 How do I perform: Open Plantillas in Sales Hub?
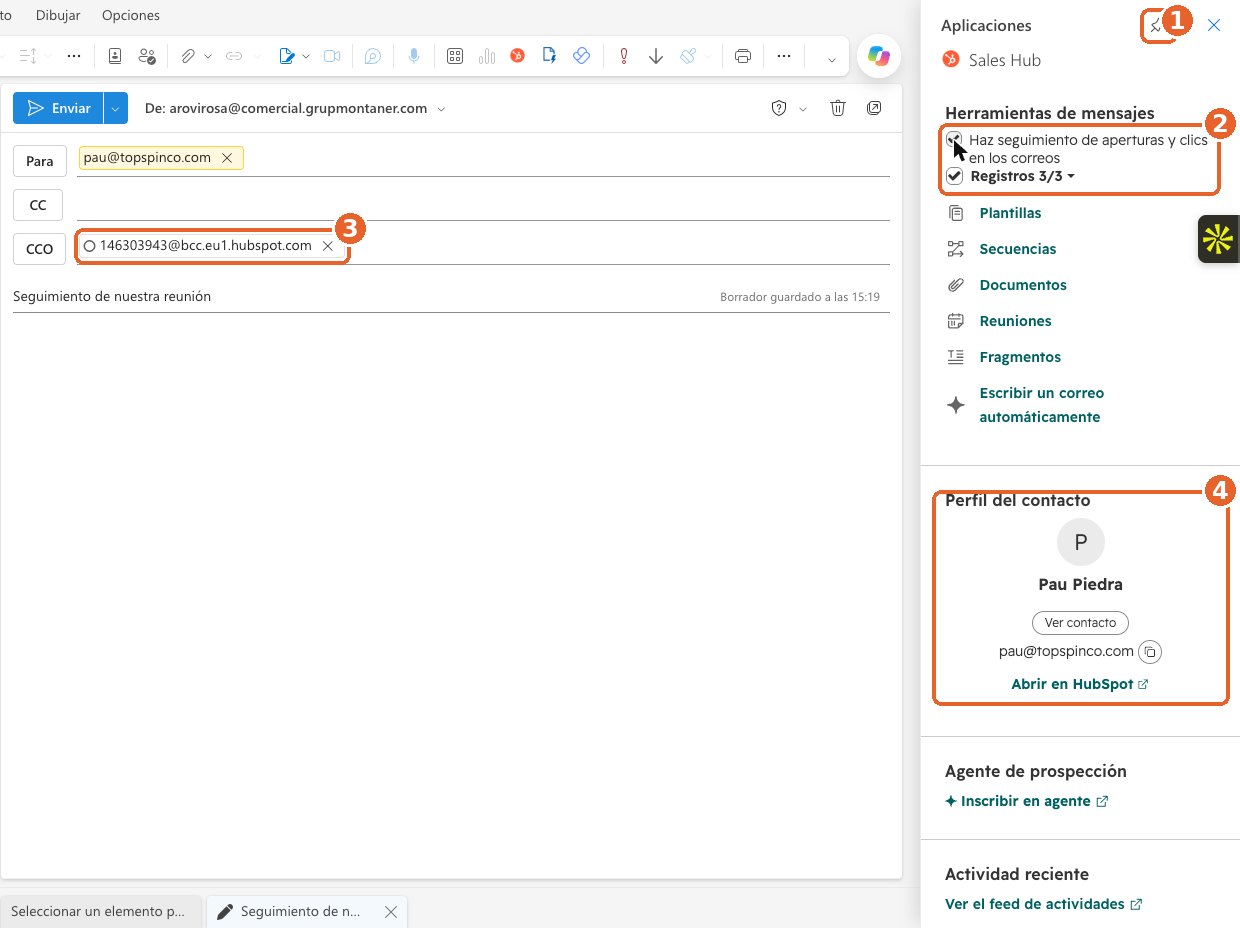[1010, 213]
